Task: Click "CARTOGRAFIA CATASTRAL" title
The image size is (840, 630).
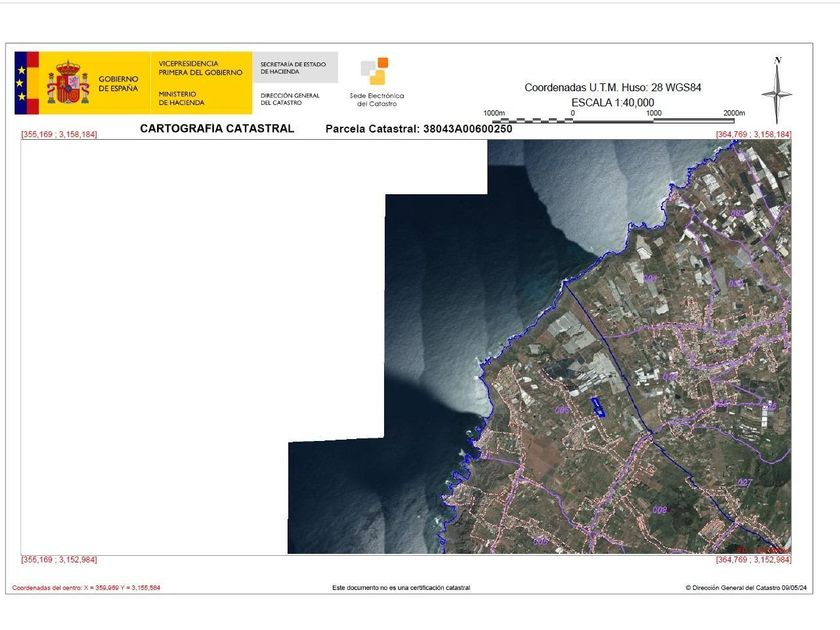Action: 217,129
